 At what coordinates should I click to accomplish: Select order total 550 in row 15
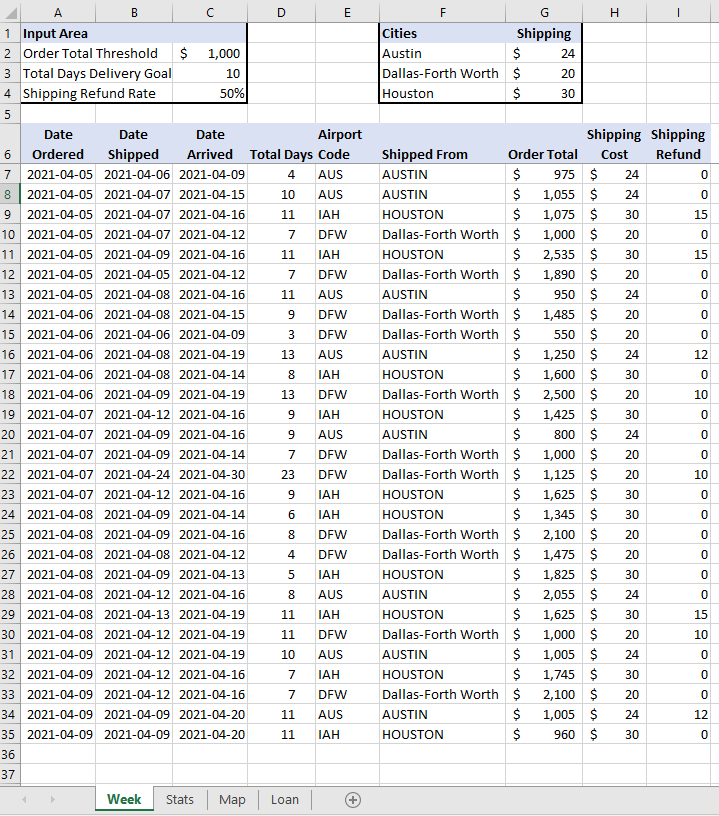(x=544, y=335)
